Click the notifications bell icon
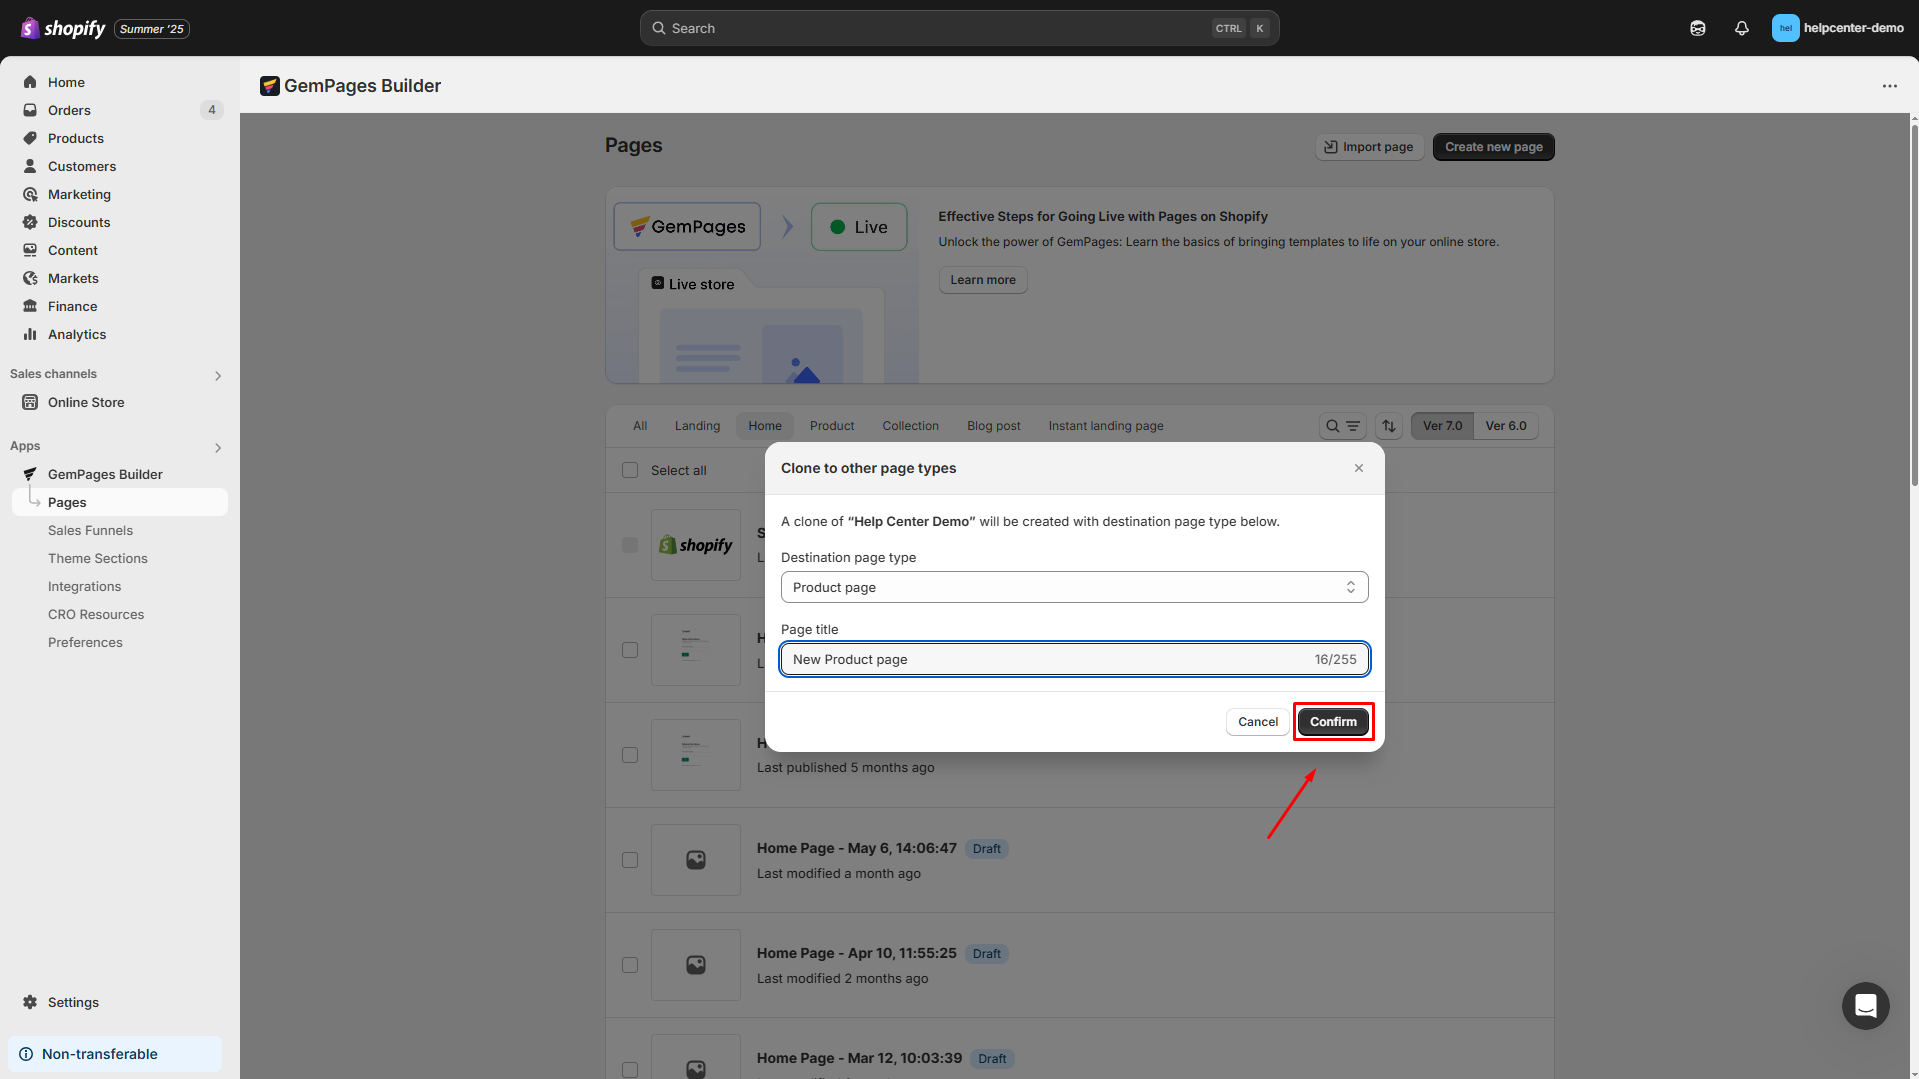The height and width of the screenshot is (1079, 1919). pyautogui.click(x=1741, y=28)
